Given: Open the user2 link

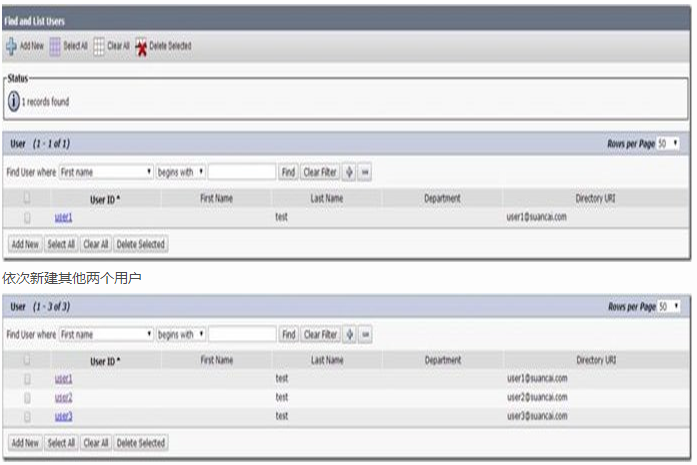Looking at the screenshot, I should 63,397.
